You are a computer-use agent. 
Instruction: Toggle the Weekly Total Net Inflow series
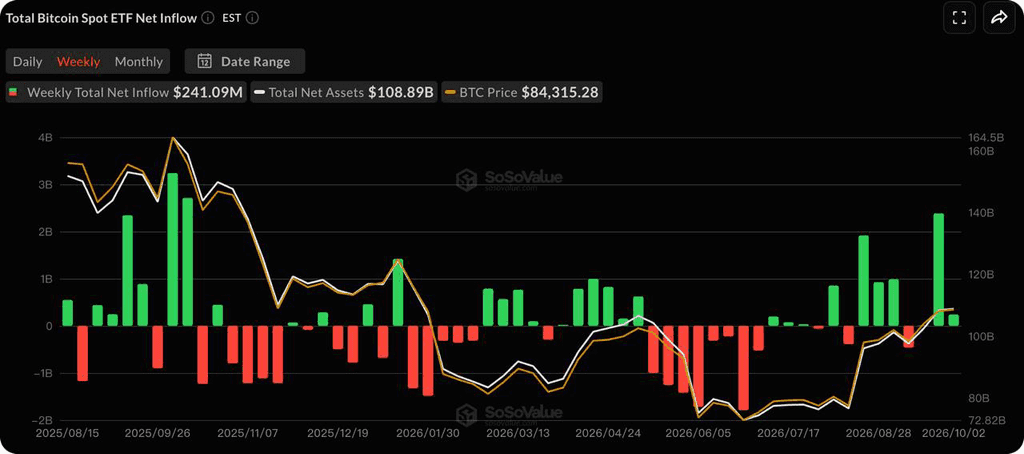click(126, 93)
